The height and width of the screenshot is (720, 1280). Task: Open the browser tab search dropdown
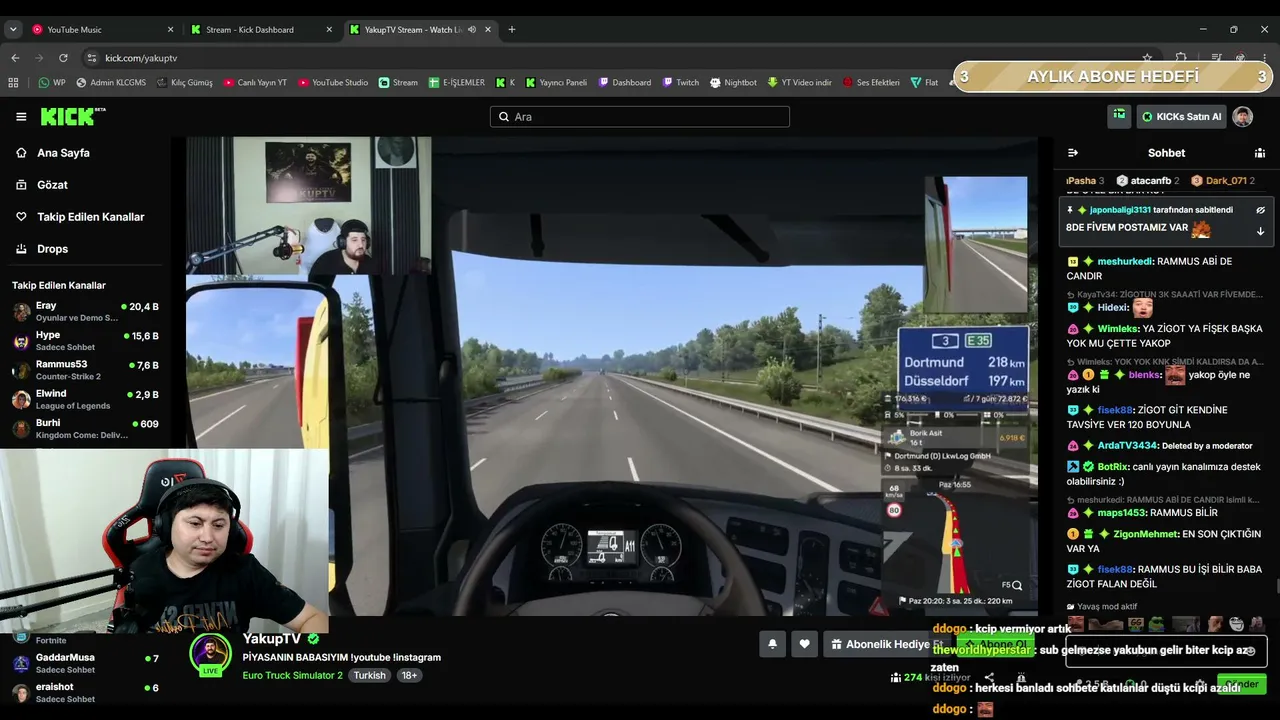click(13, 30)
